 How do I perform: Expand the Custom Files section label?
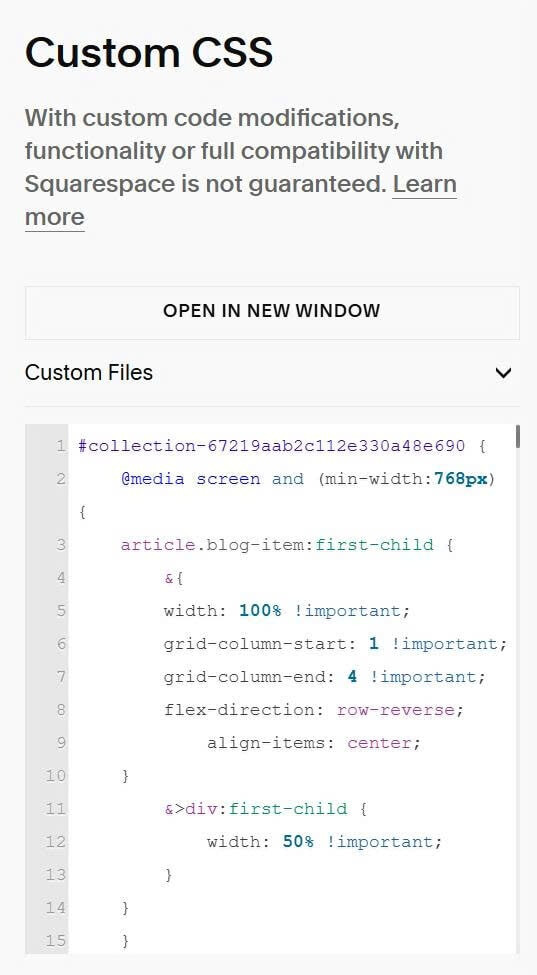pyautogui.click(x=89, y=372)
